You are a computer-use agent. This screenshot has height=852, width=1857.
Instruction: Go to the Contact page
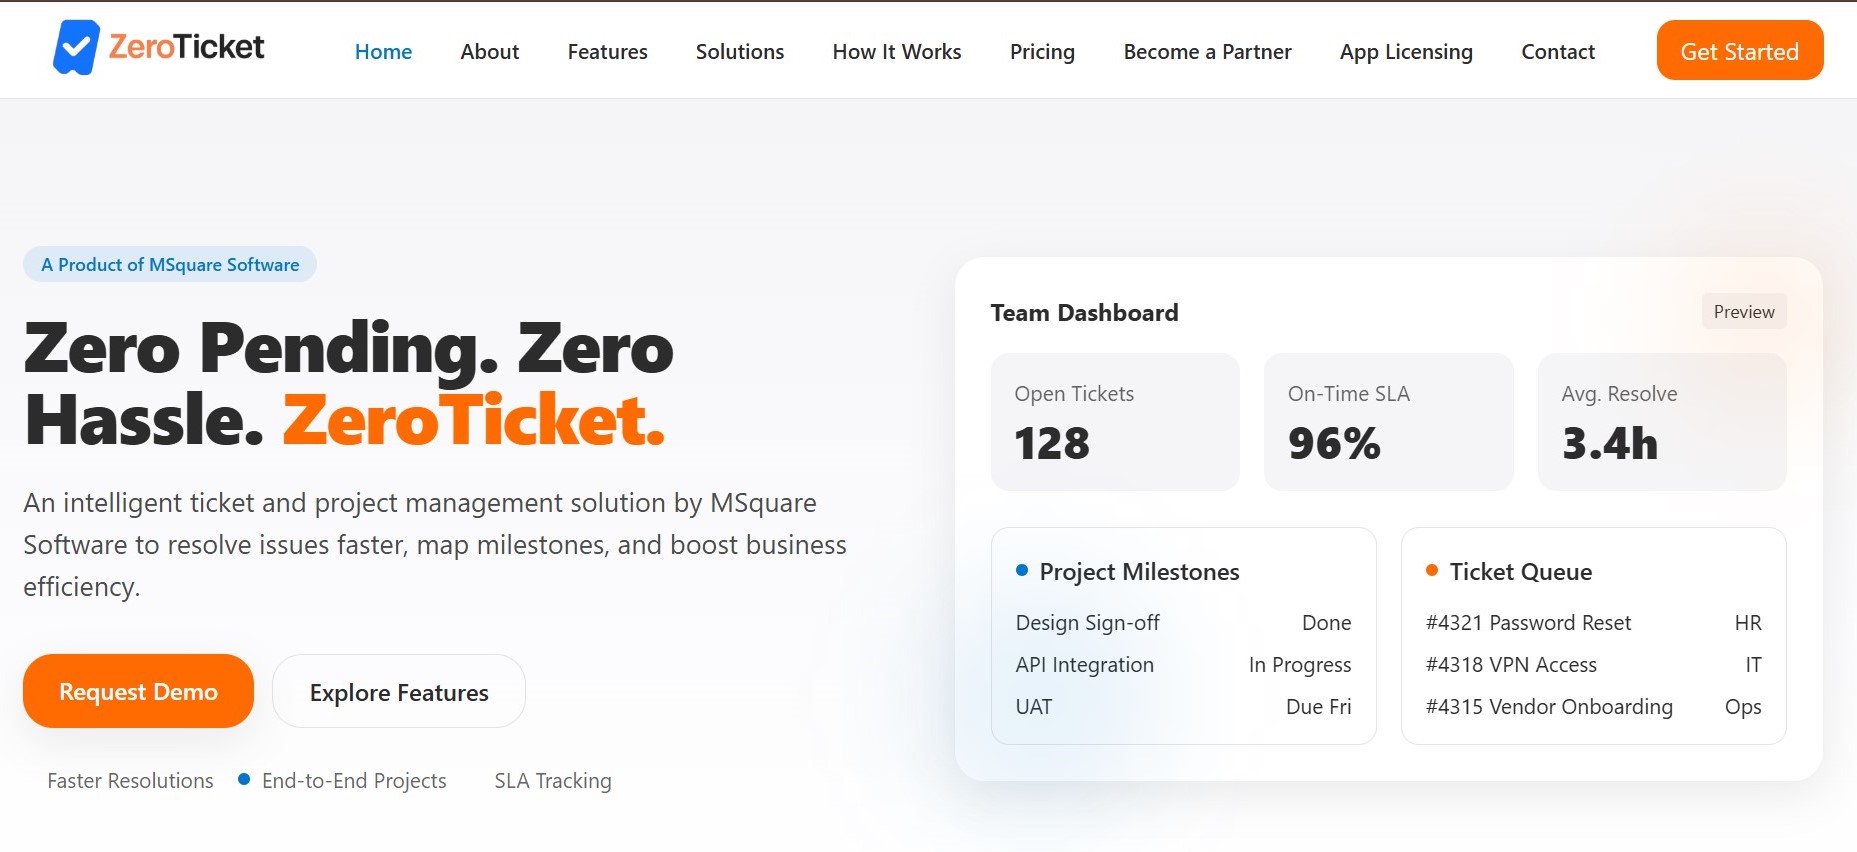click(x=1557, y=52)
